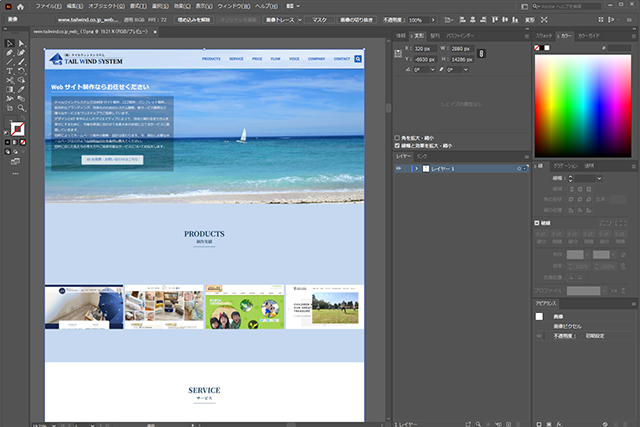The width and height of the screenshot is (640, 427).
Task: Open the ファイル(F) menu
Action: pyautogui.click(x=48, y=6)
